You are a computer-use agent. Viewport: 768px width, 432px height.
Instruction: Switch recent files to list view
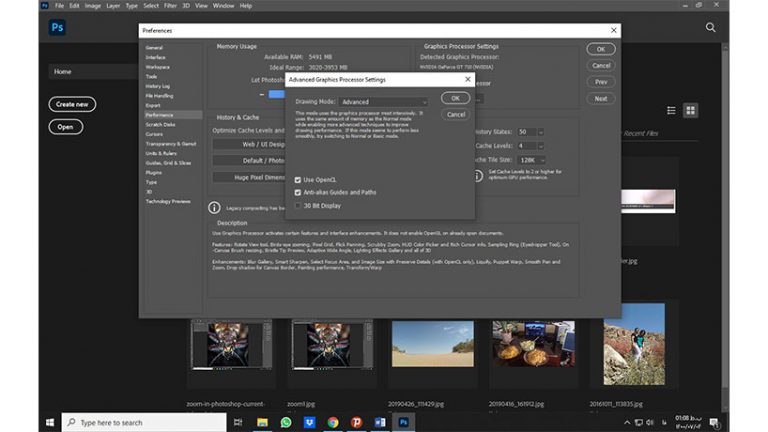(x=671, y=111)
